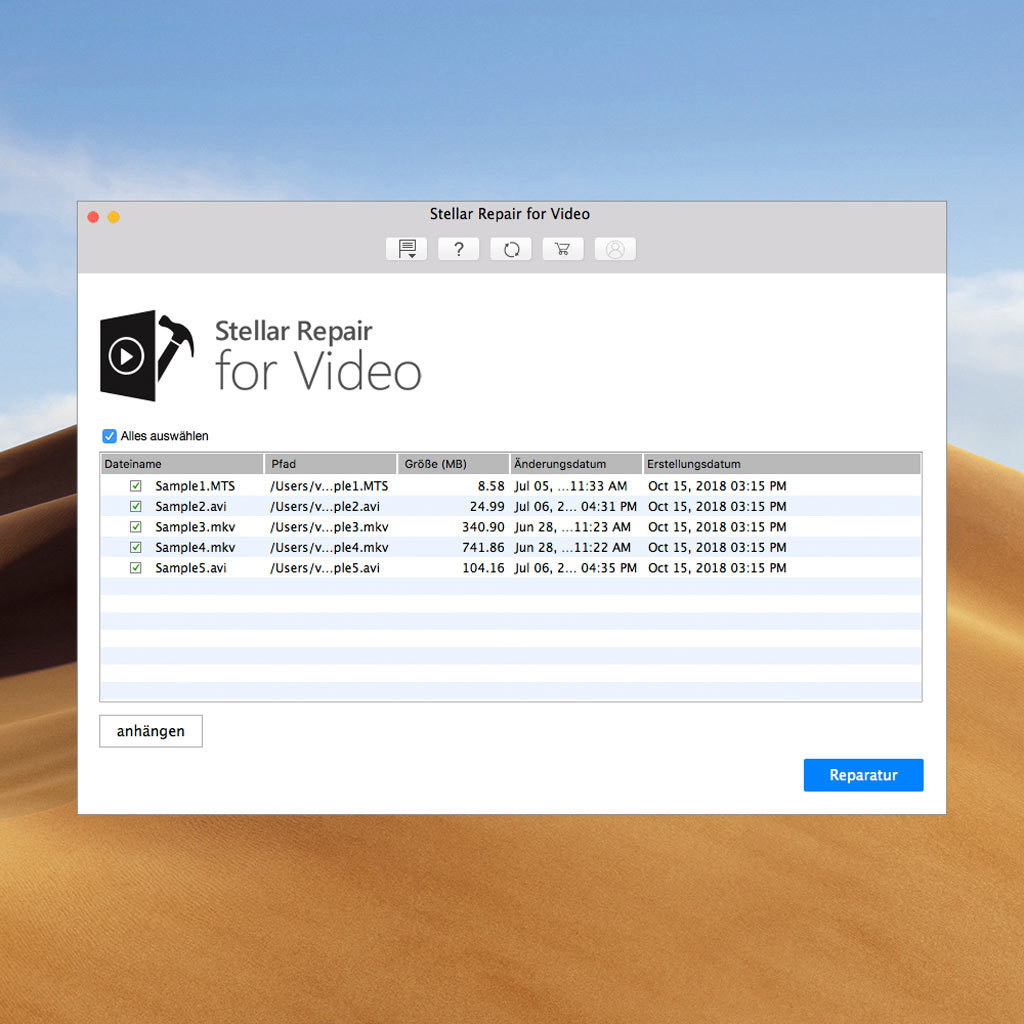Select the Sample5.avi file name
Image resolution: width=1024 pixels, height=1024 pixels.
191,568
